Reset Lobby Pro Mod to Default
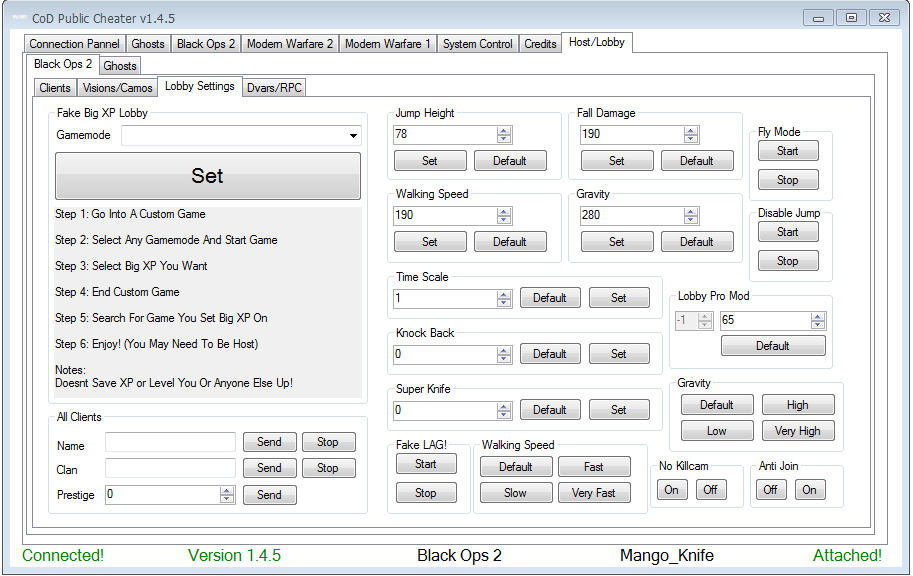This screenshot has width=913, height=576. [773, 345]
